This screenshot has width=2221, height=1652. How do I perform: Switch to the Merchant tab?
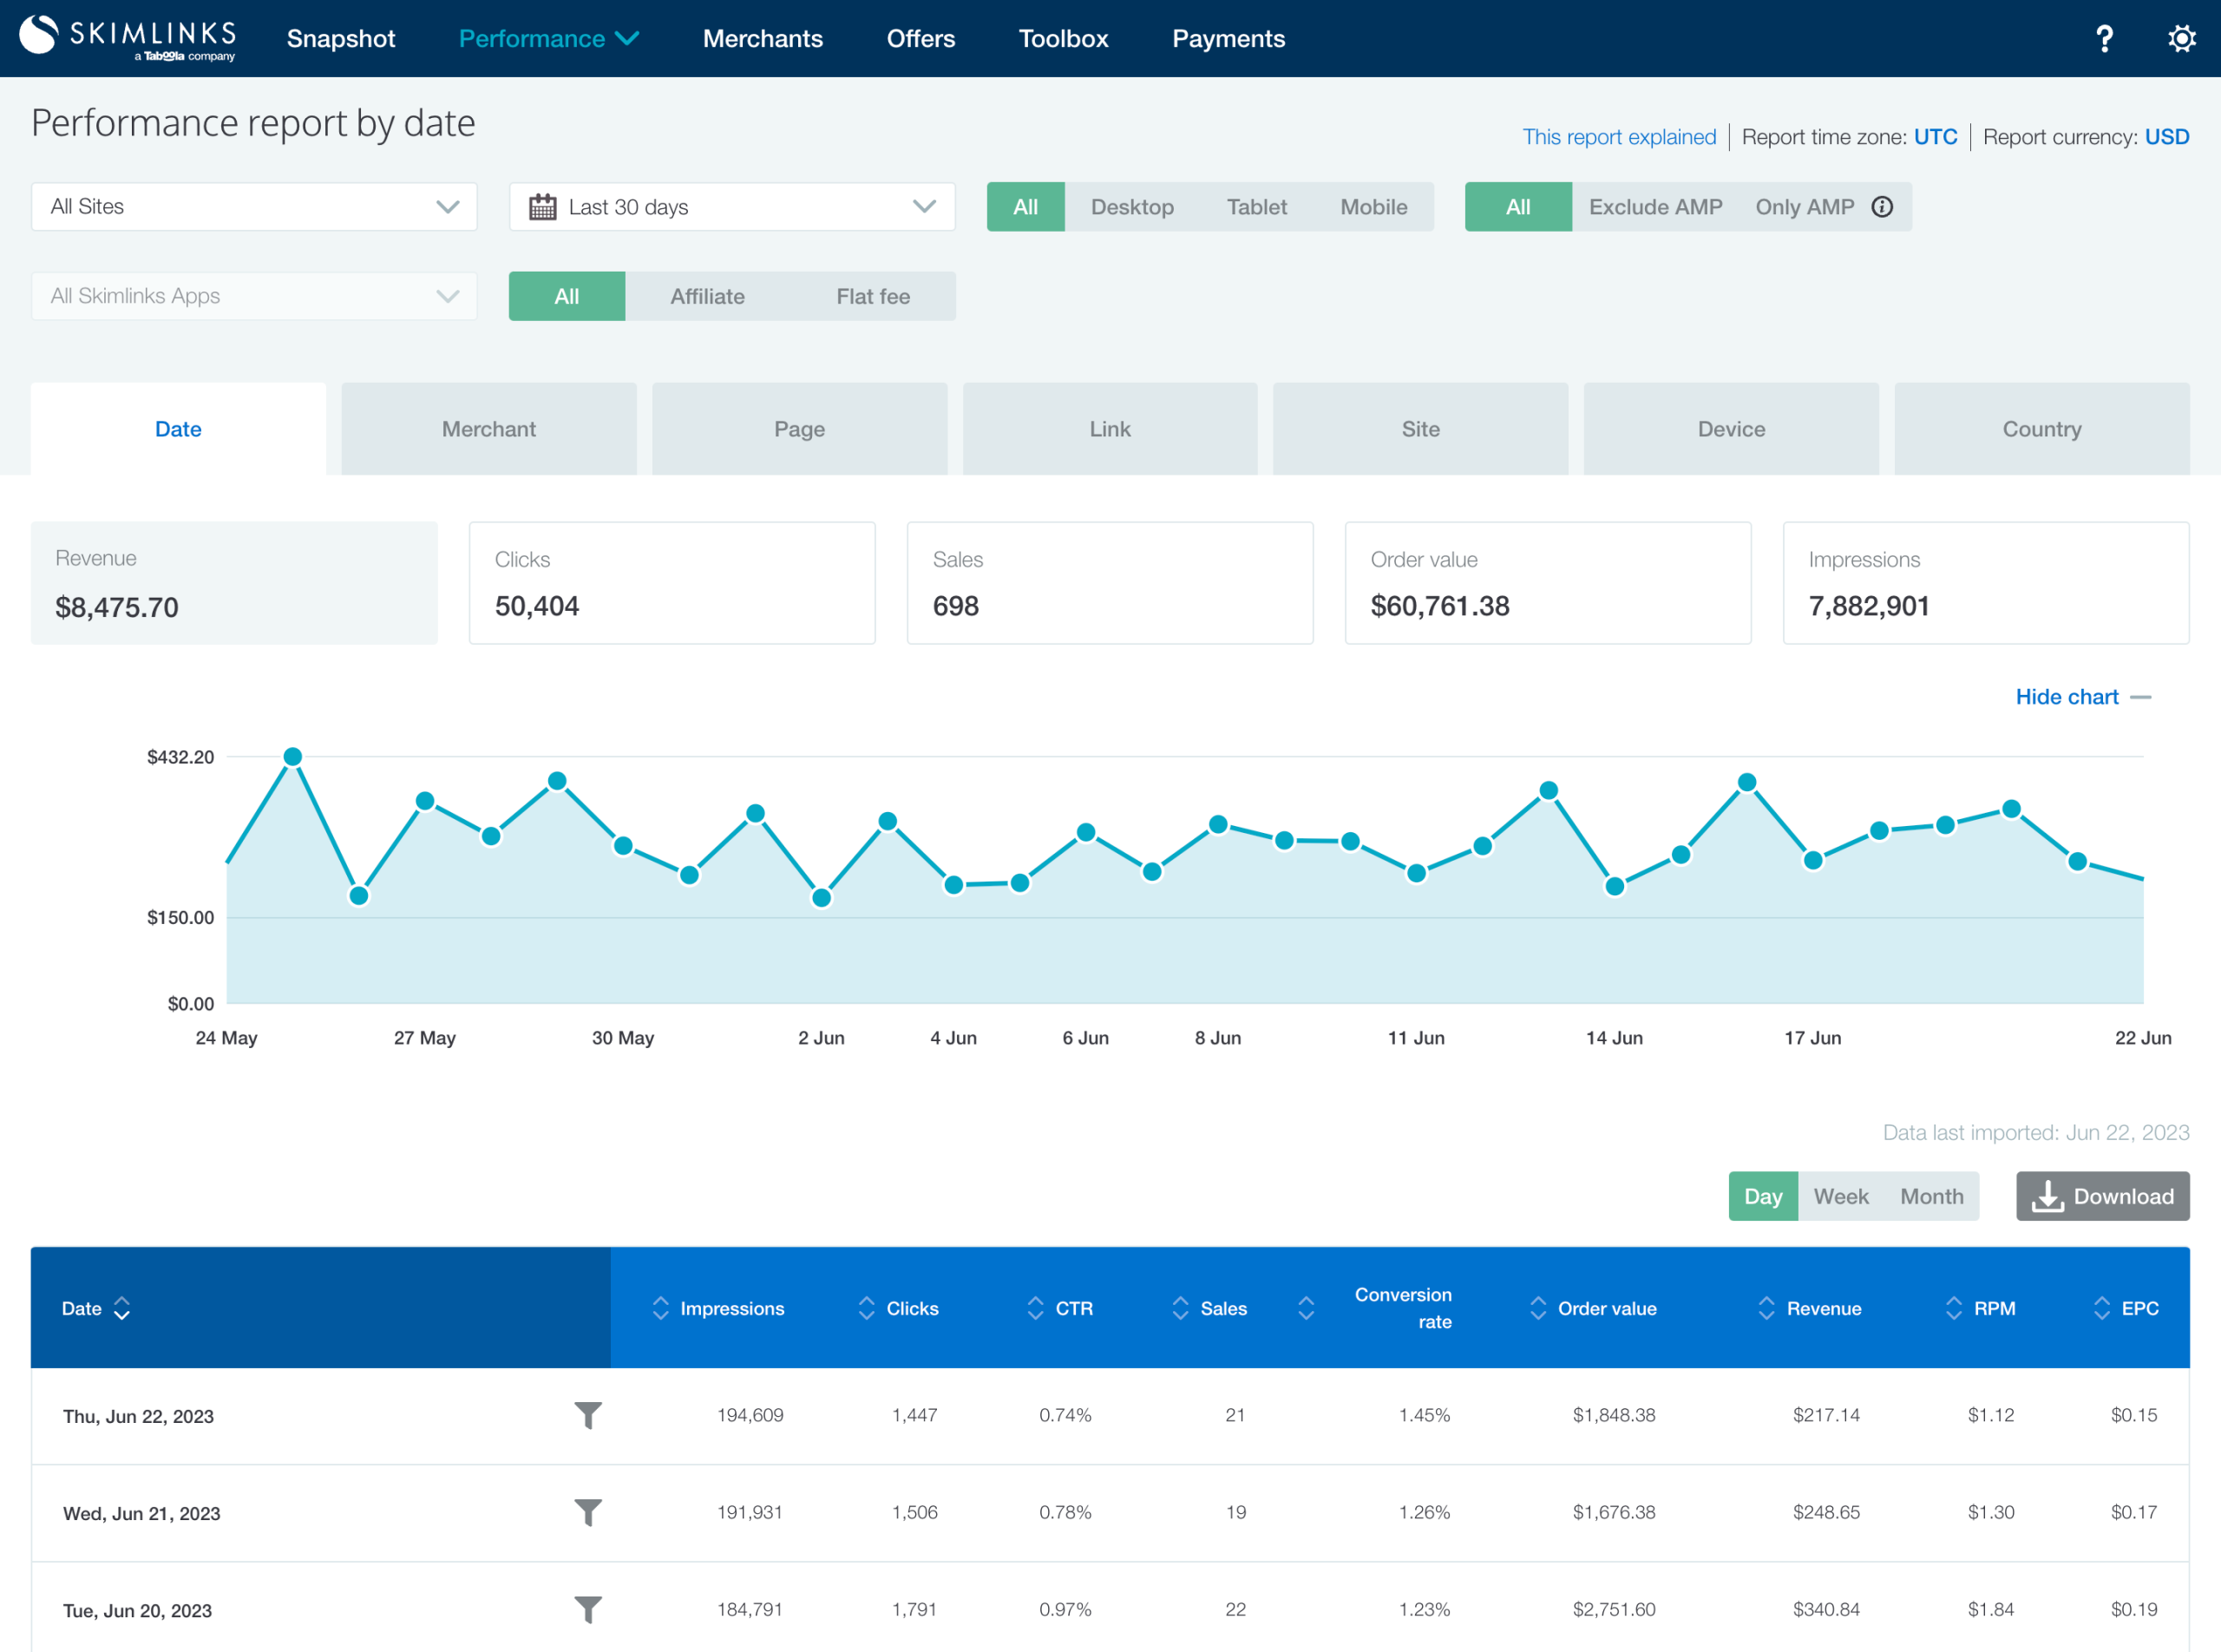[x=489, y=429]
